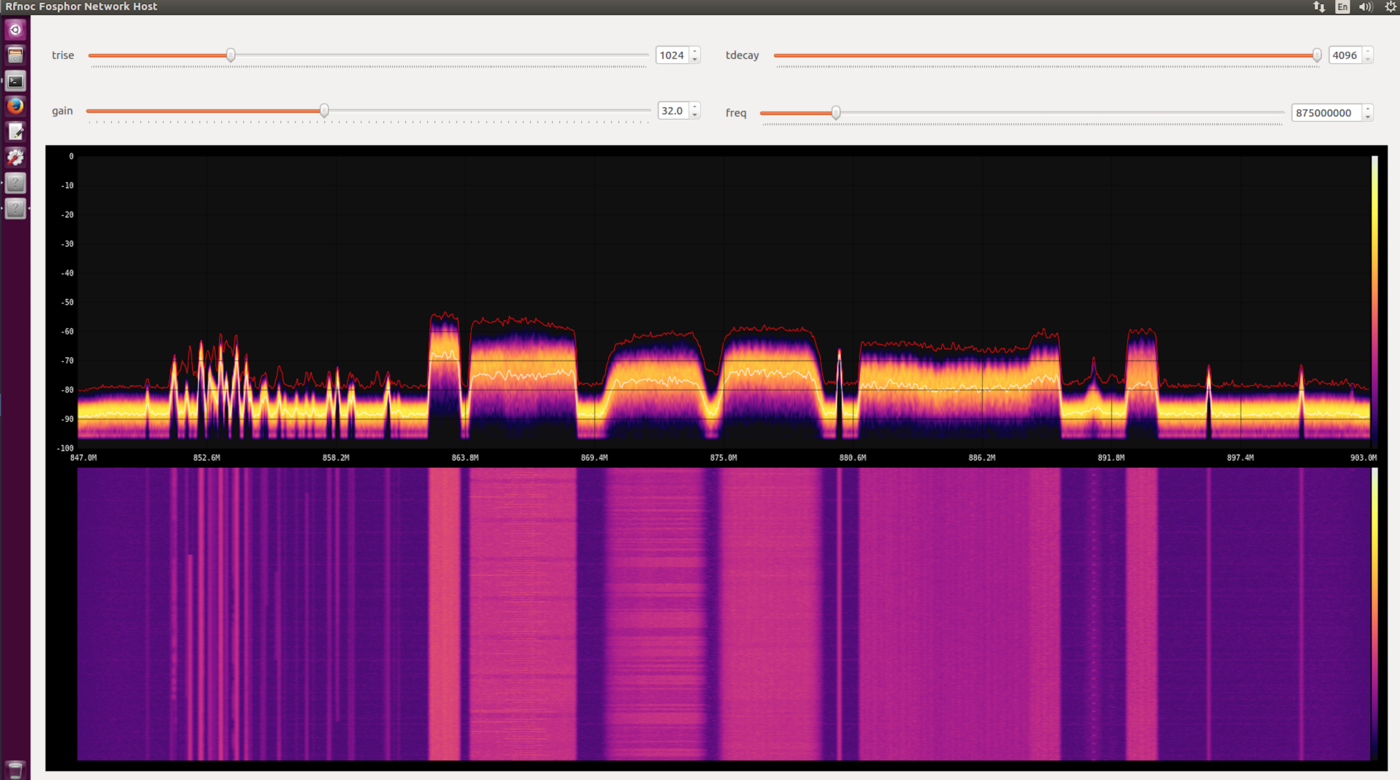Open the session gear menu

[1390, 6]
